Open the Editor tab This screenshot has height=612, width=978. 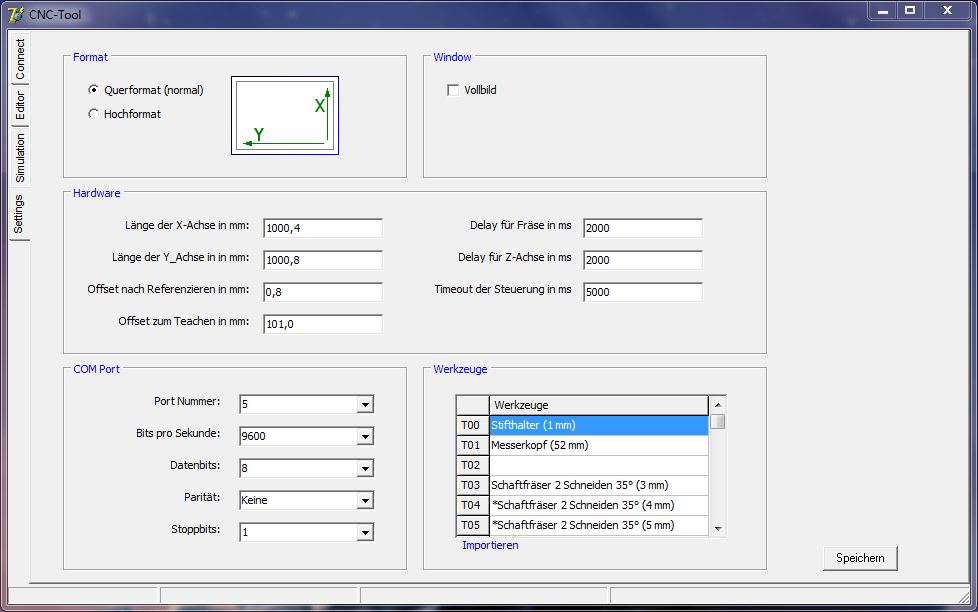click(20, 106)
